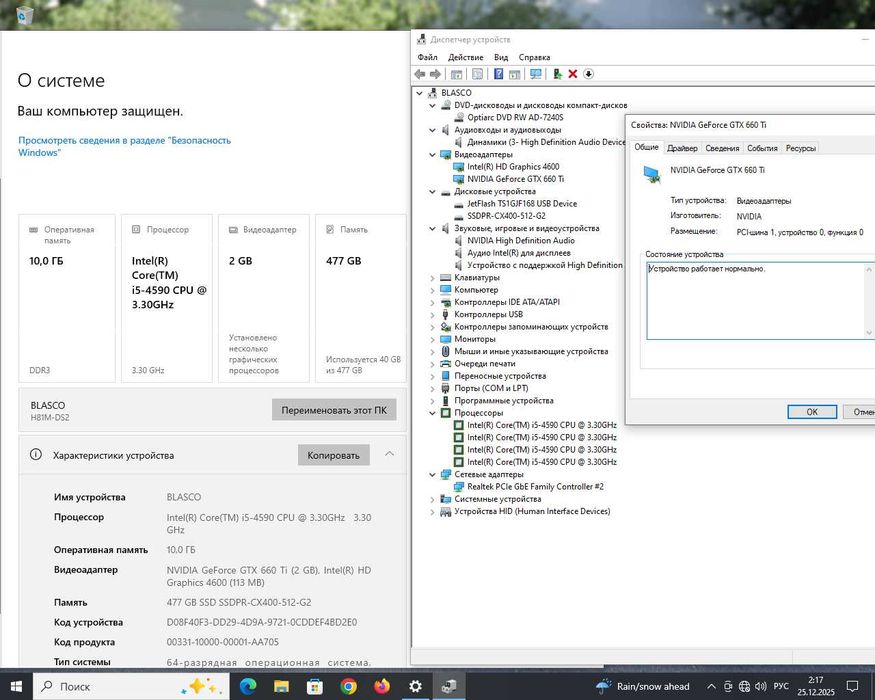Open Firefox from the taskbar
Image resolution: width=875 pixels, height=700 pixels.
click(382, 686)
